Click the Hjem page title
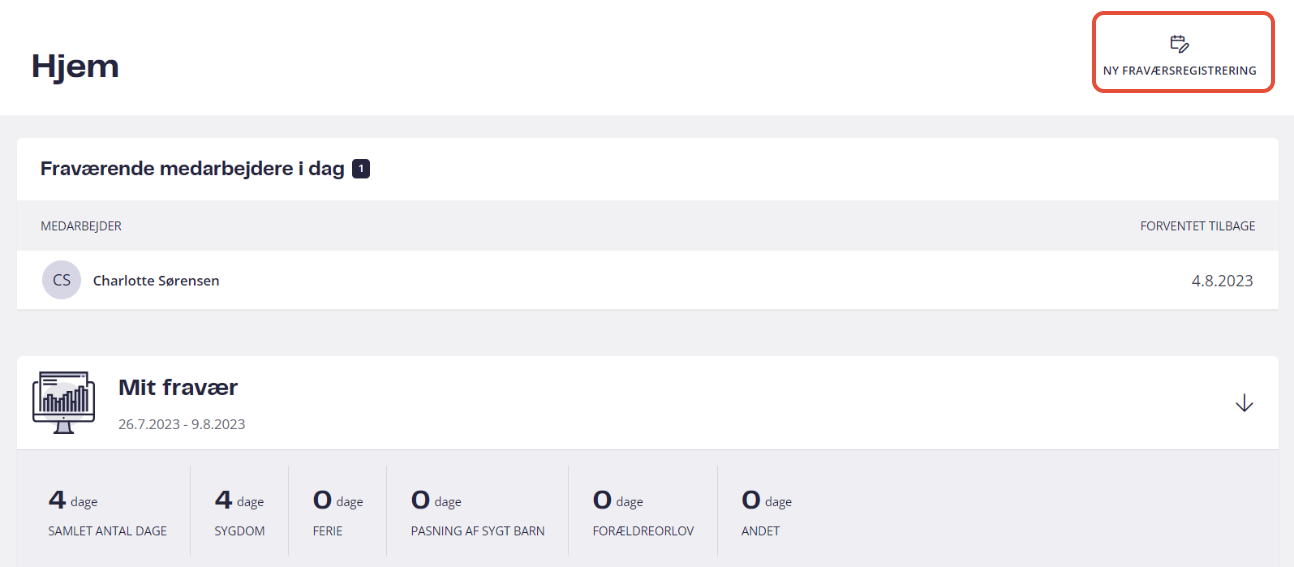 click(75, 66)
